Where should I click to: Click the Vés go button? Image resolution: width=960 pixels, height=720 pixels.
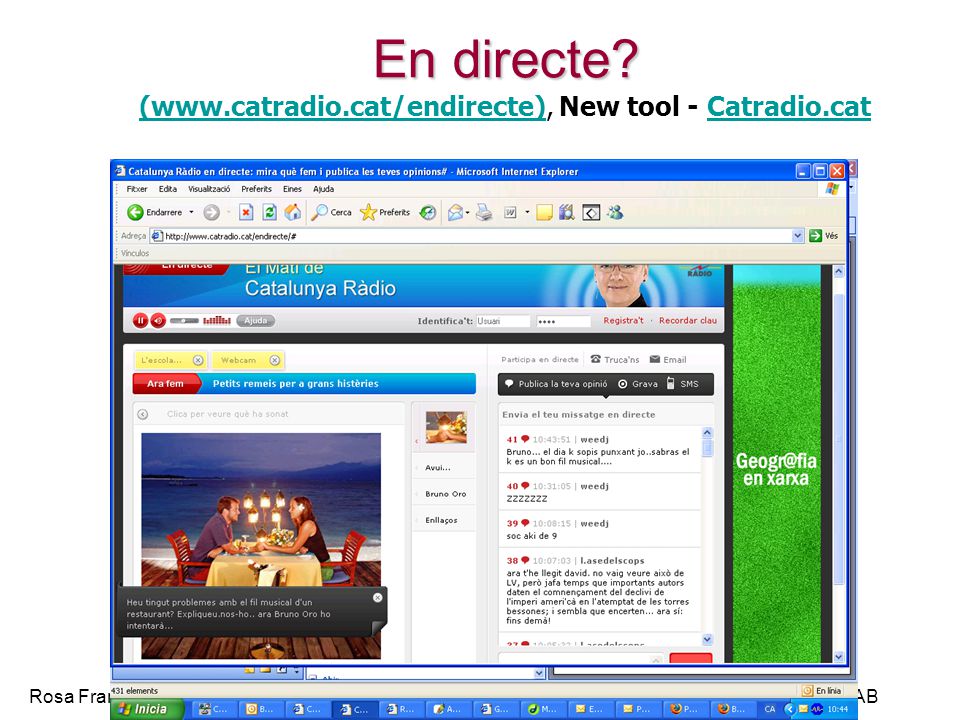823,236
